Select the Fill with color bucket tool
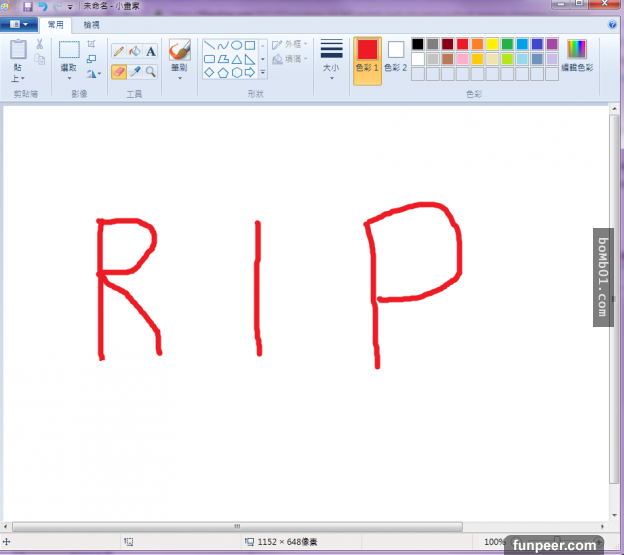This screenshot has width=624, height=555. 134,51
